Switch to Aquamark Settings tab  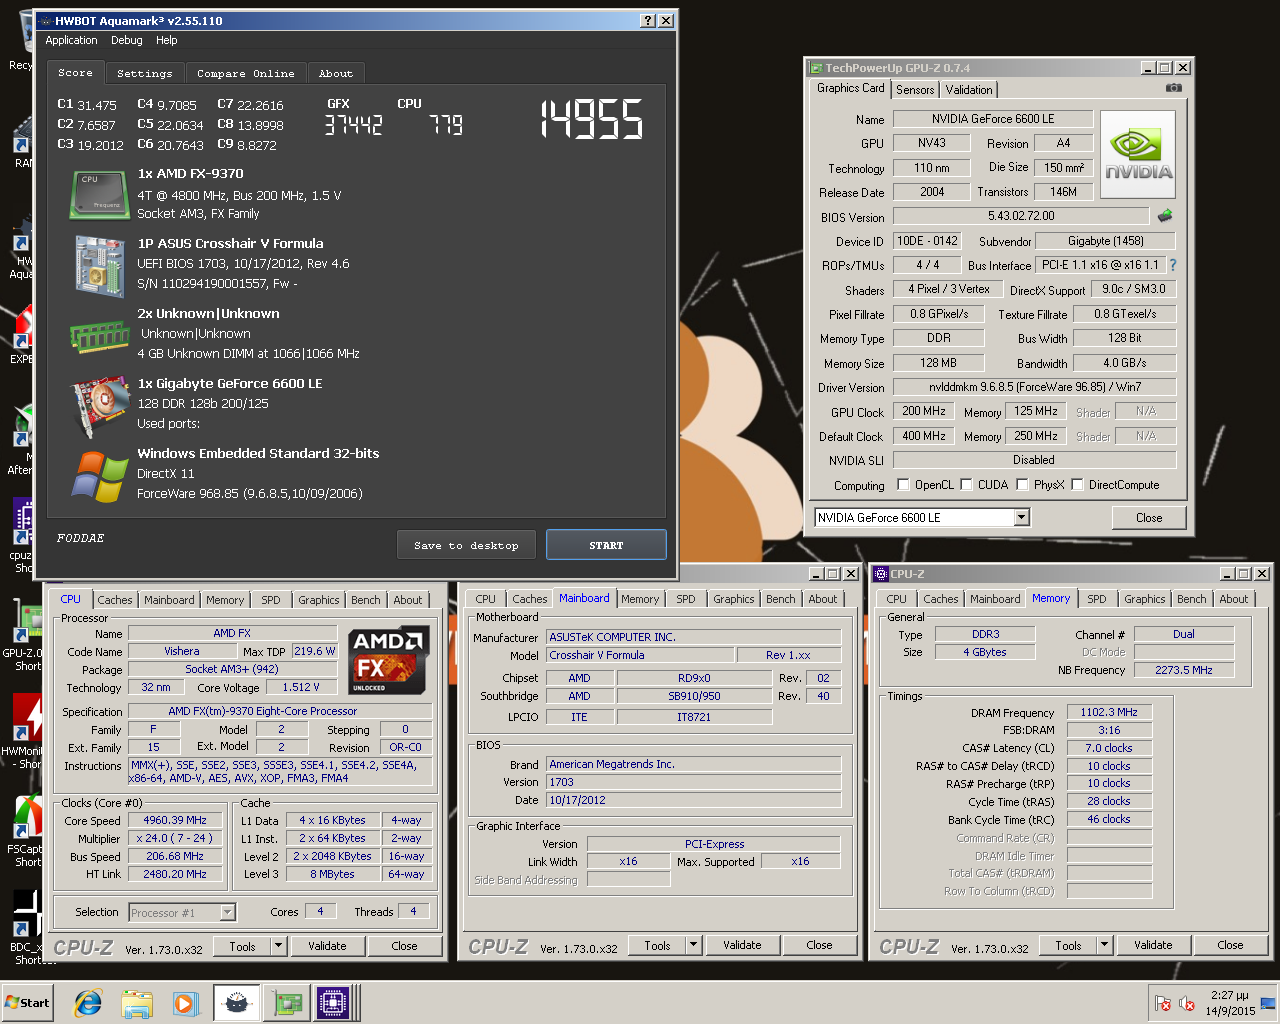coord(144,73)
